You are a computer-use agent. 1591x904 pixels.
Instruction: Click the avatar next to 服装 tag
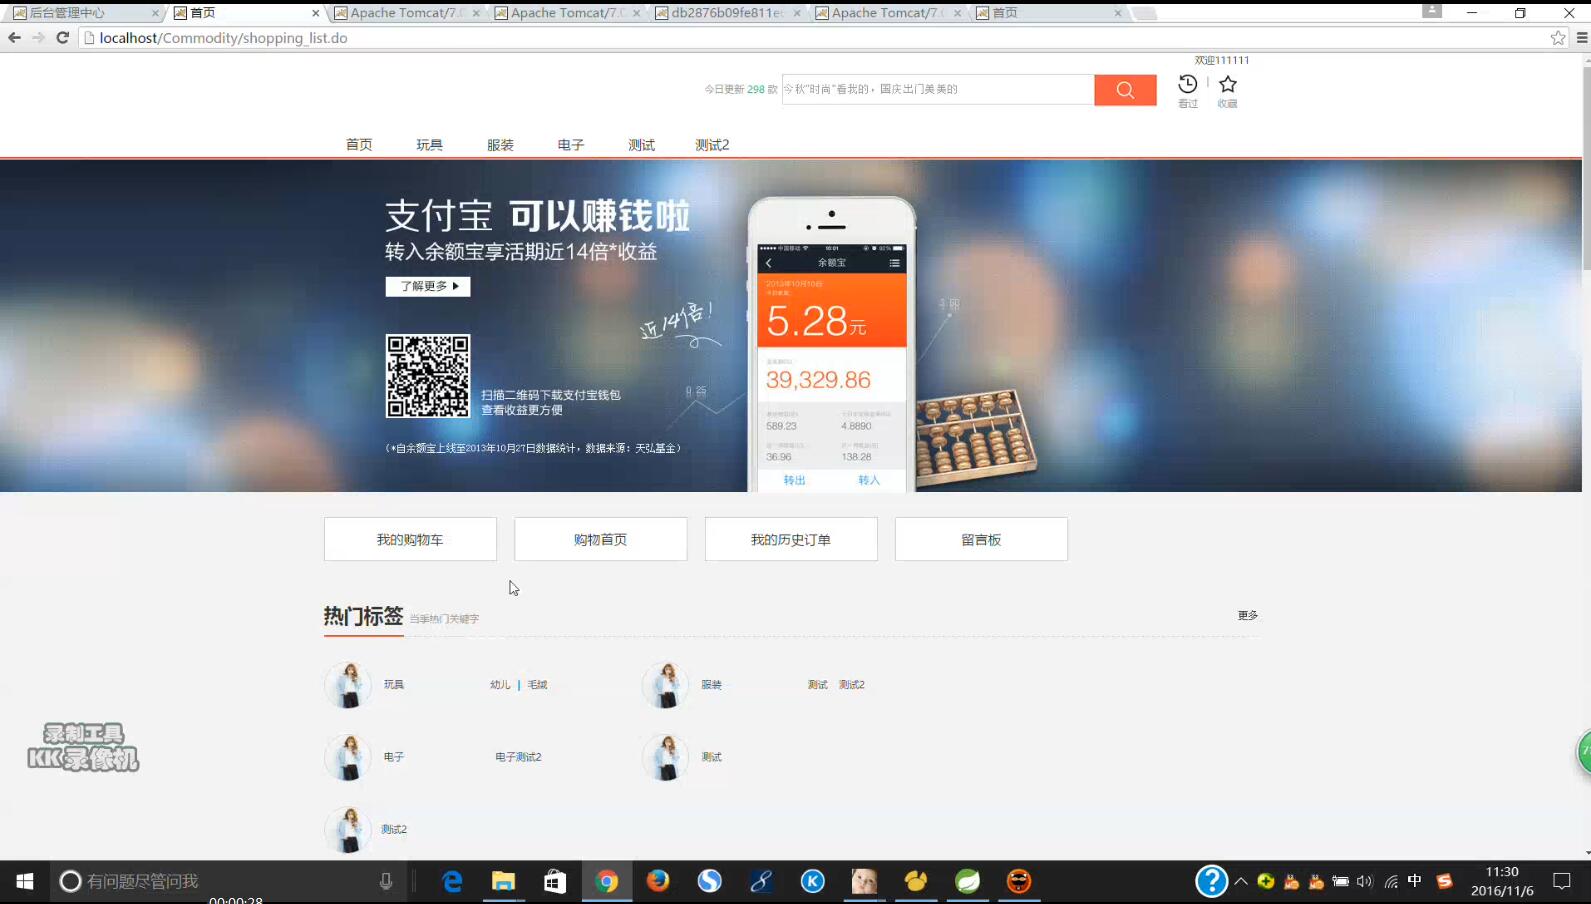666,685
